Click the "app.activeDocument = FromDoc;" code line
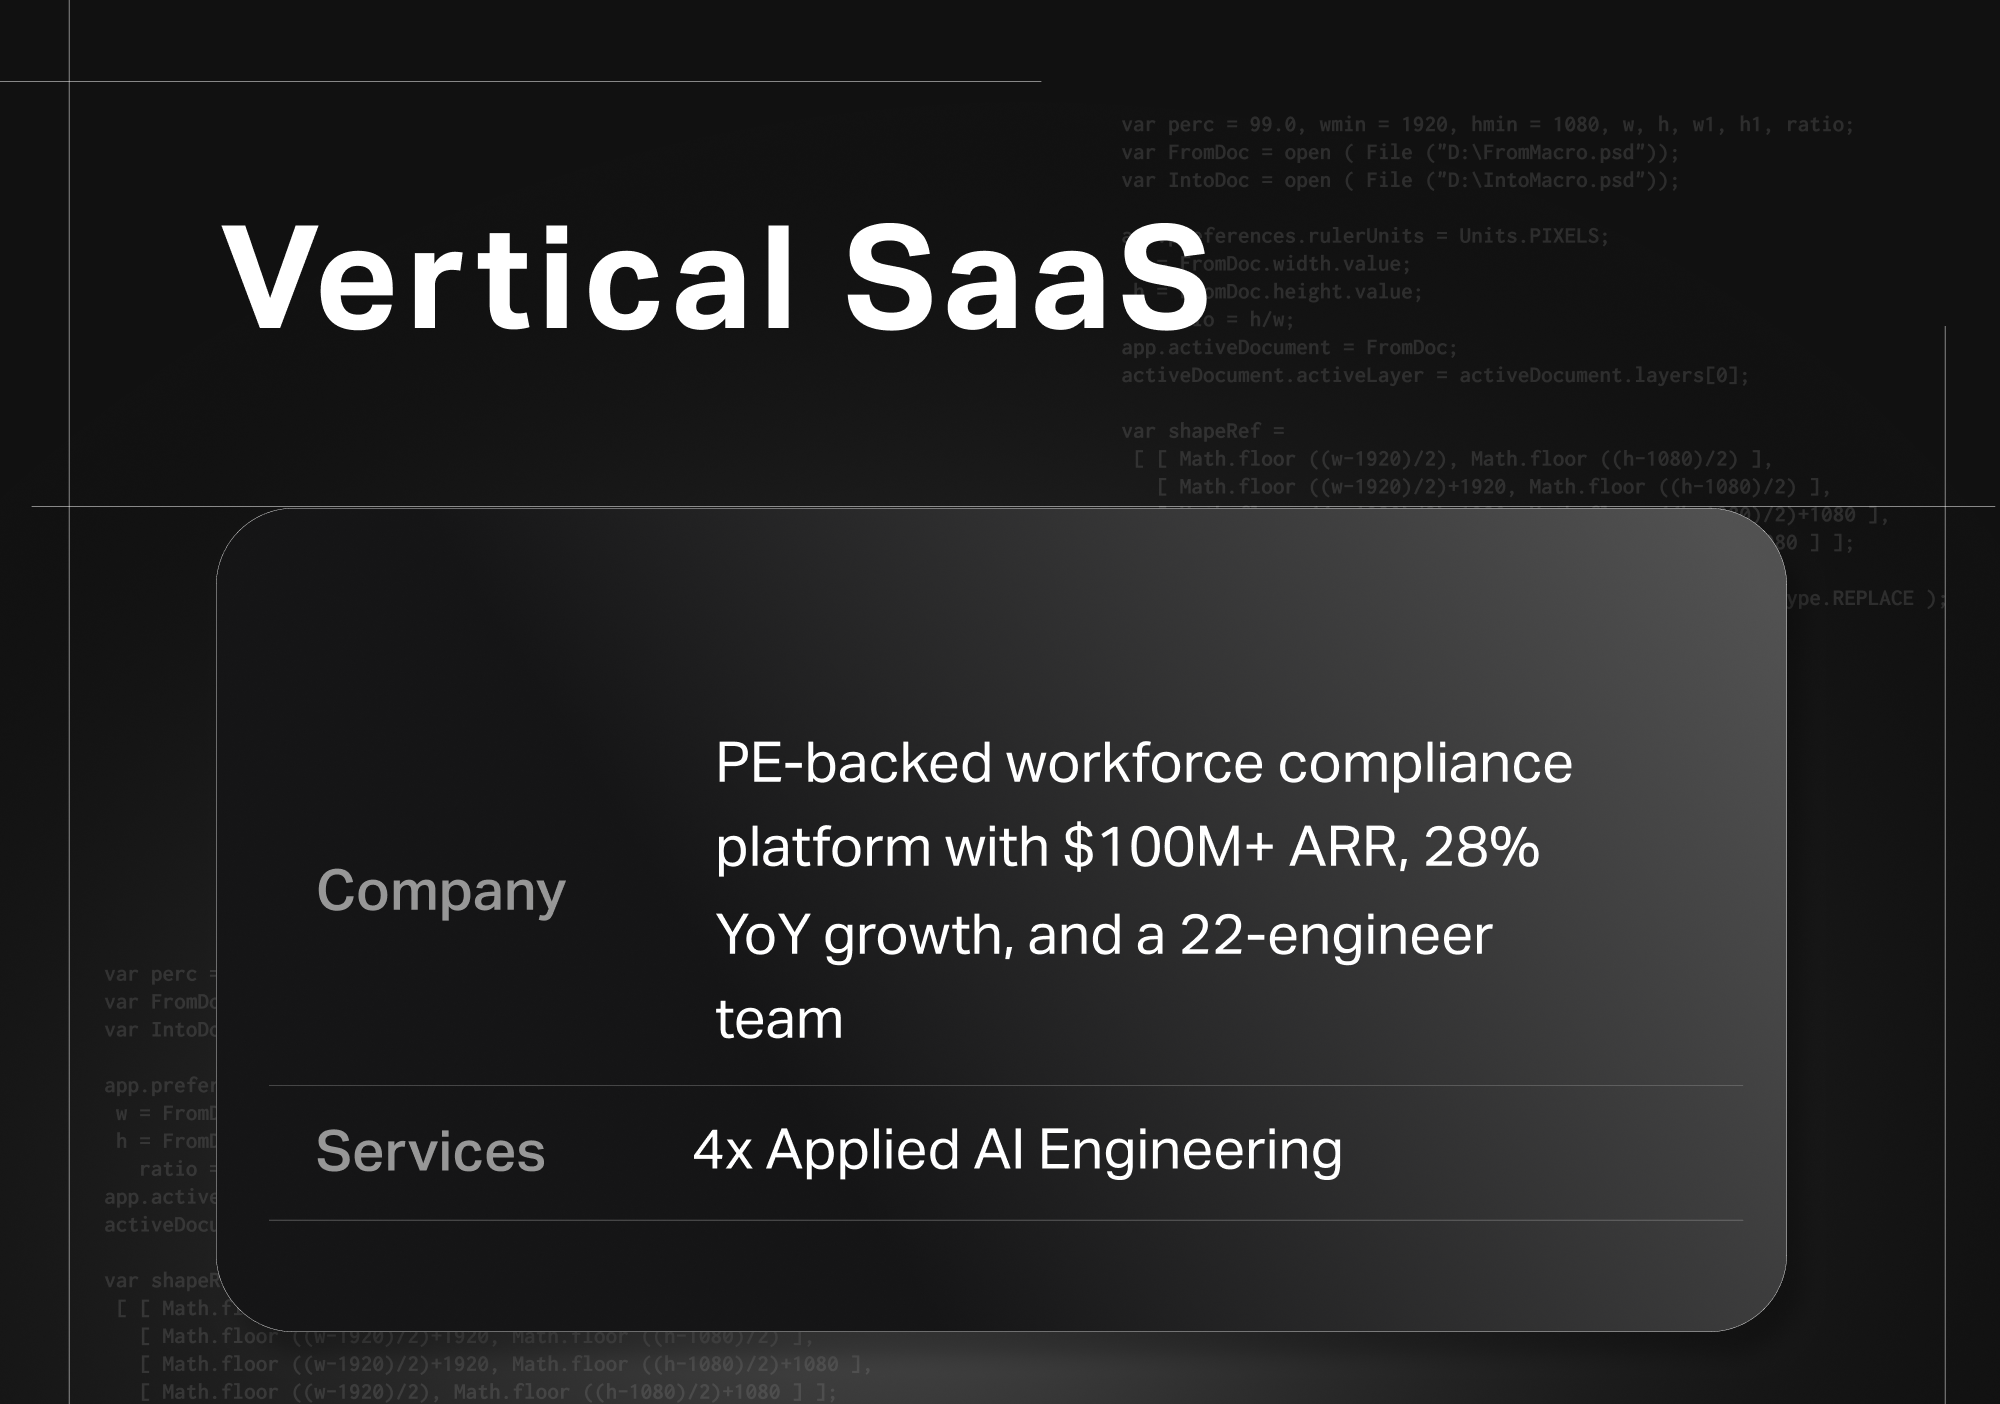 click(x=1289, y=348)
